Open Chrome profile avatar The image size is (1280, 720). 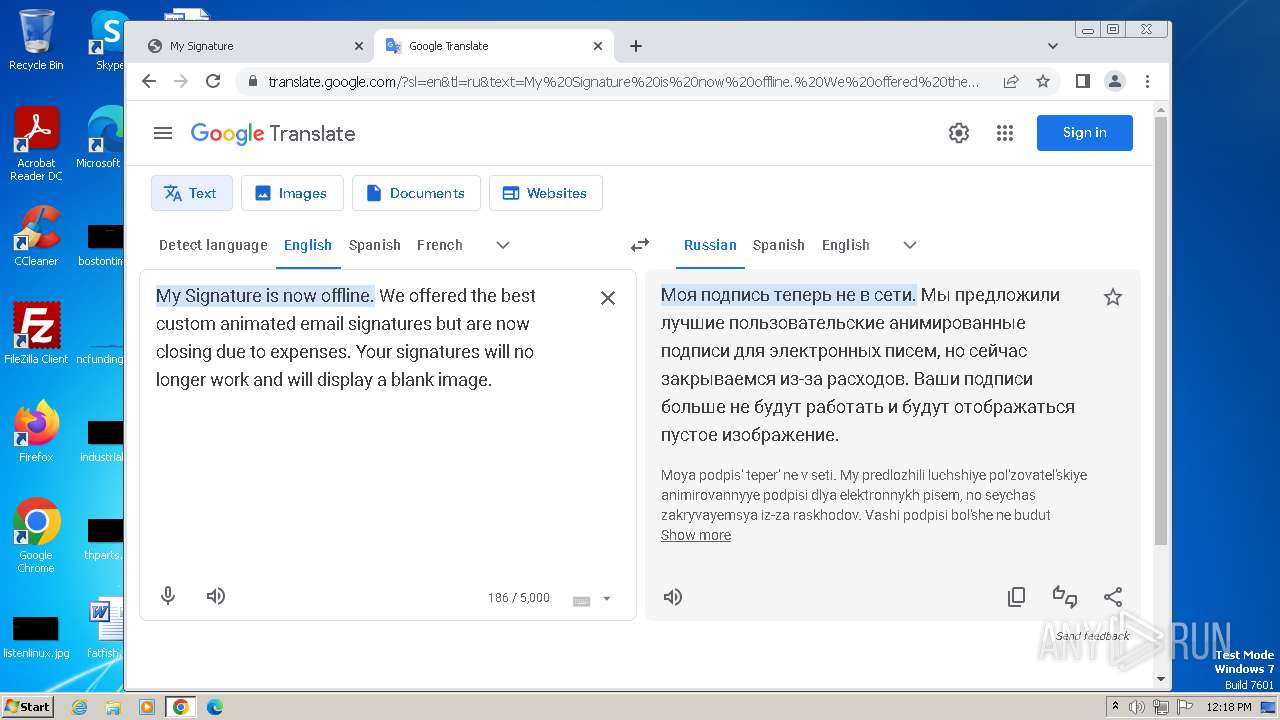coord(1115,81)
